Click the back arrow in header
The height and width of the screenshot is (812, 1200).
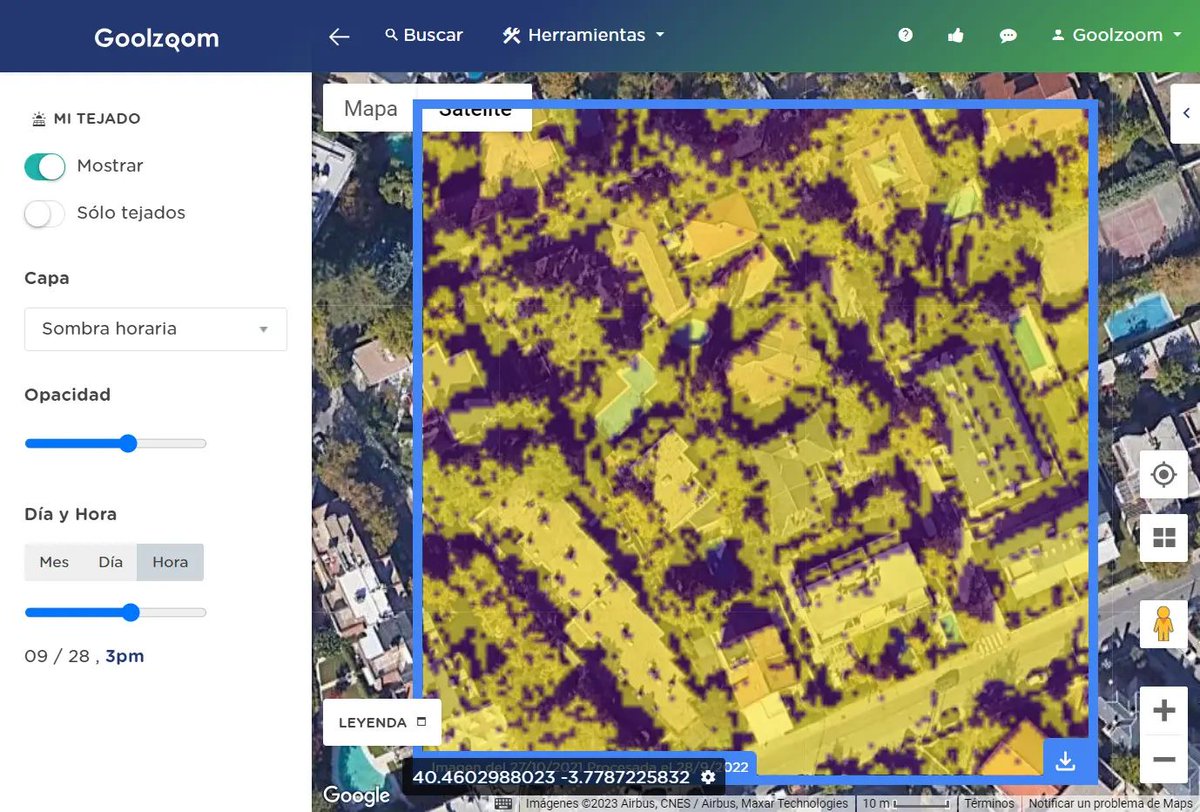[339, 36]
